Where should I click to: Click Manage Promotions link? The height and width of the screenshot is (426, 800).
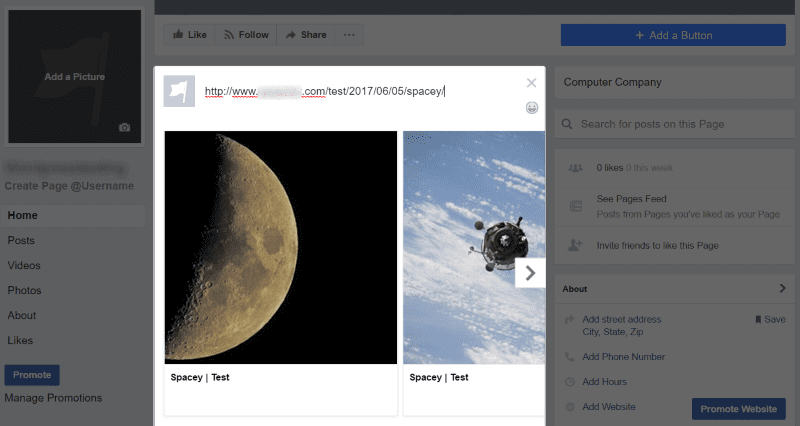(x=53, y=398)
